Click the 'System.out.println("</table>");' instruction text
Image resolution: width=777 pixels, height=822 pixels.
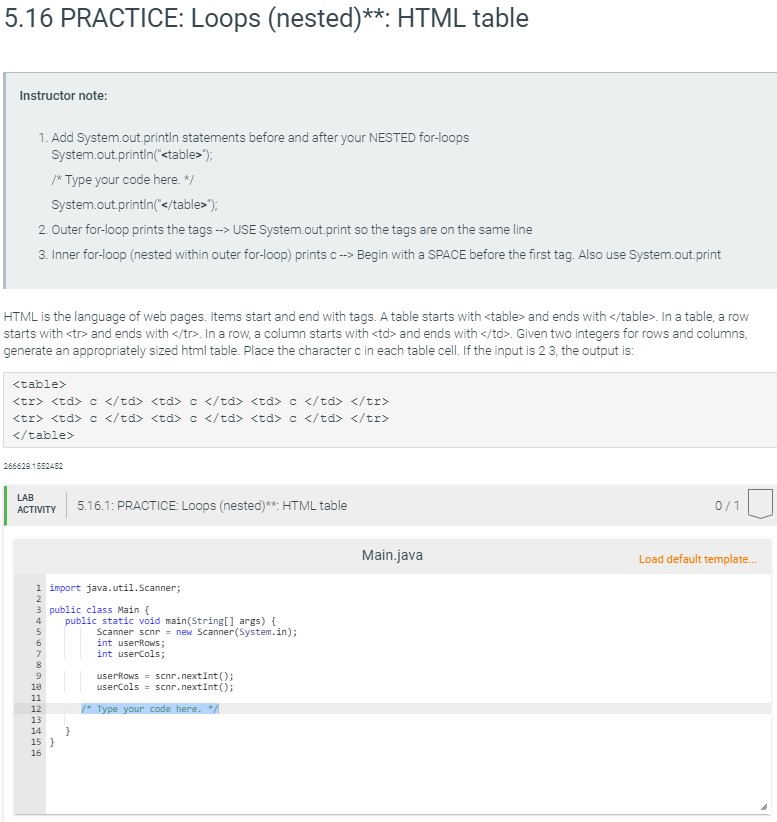(x=134, y=204)
